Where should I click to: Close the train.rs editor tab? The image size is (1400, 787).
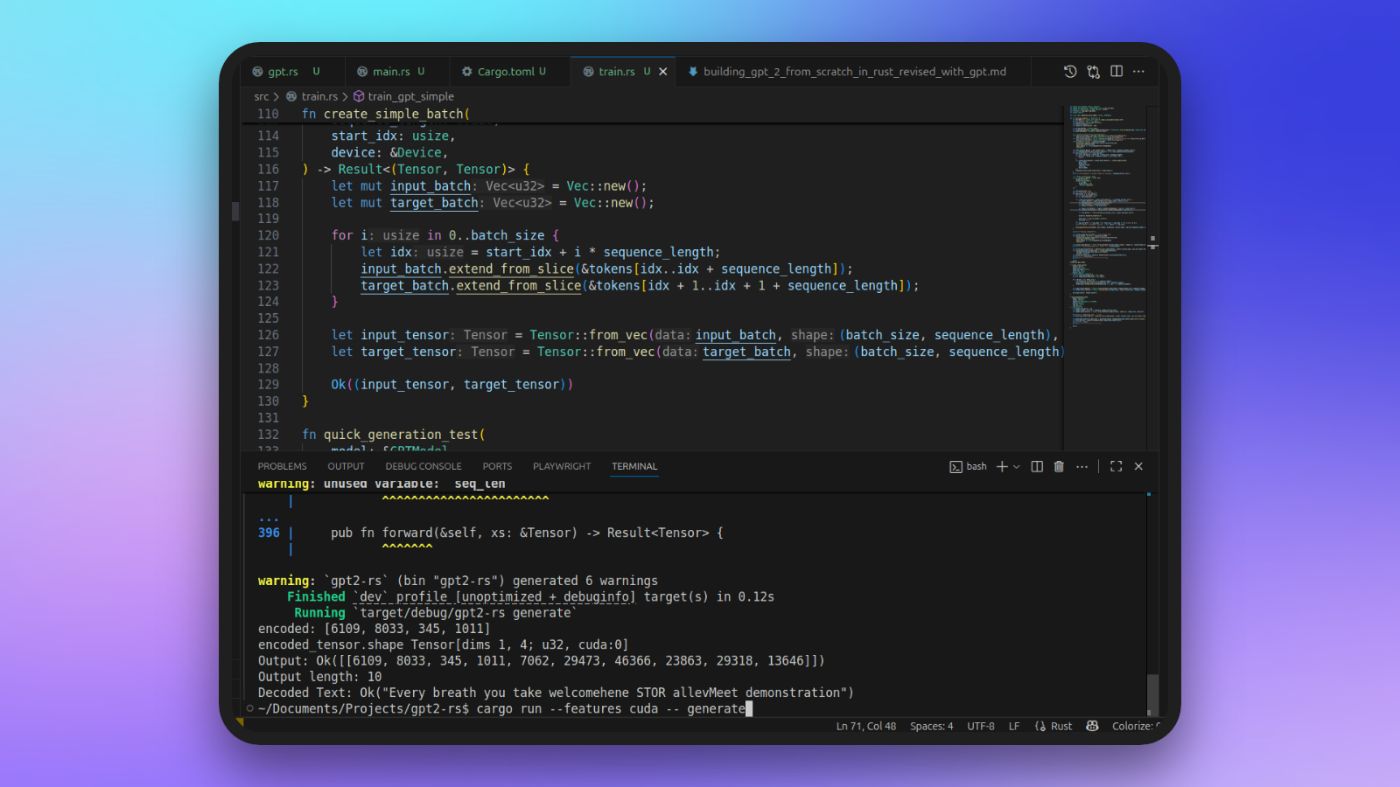coord(663,72)
